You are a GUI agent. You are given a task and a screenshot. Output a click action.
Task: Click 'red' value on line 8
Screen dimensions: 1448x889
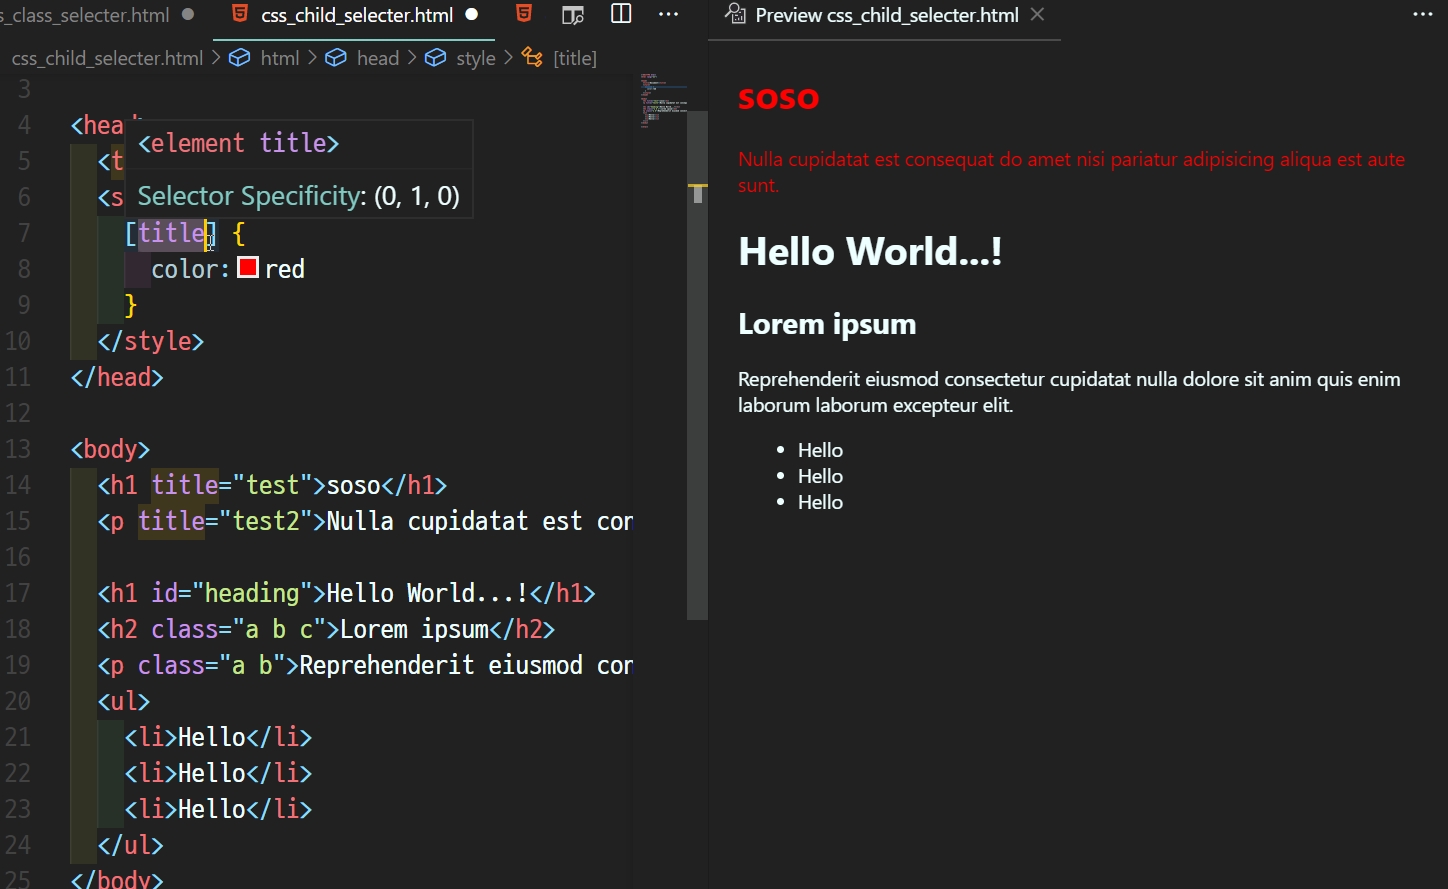[x=285, y=269]
